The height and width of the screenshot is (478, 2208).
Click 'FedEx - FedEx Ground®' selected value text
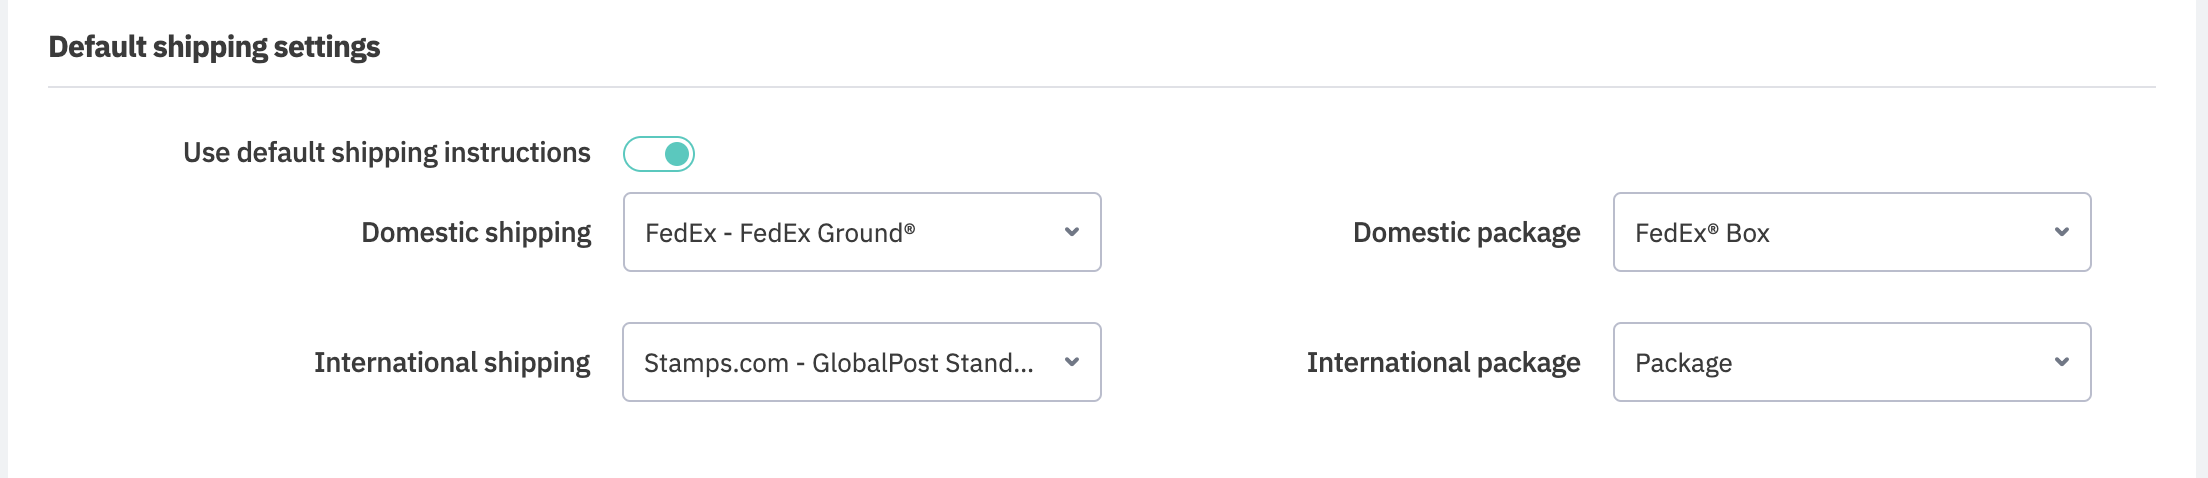780,233
